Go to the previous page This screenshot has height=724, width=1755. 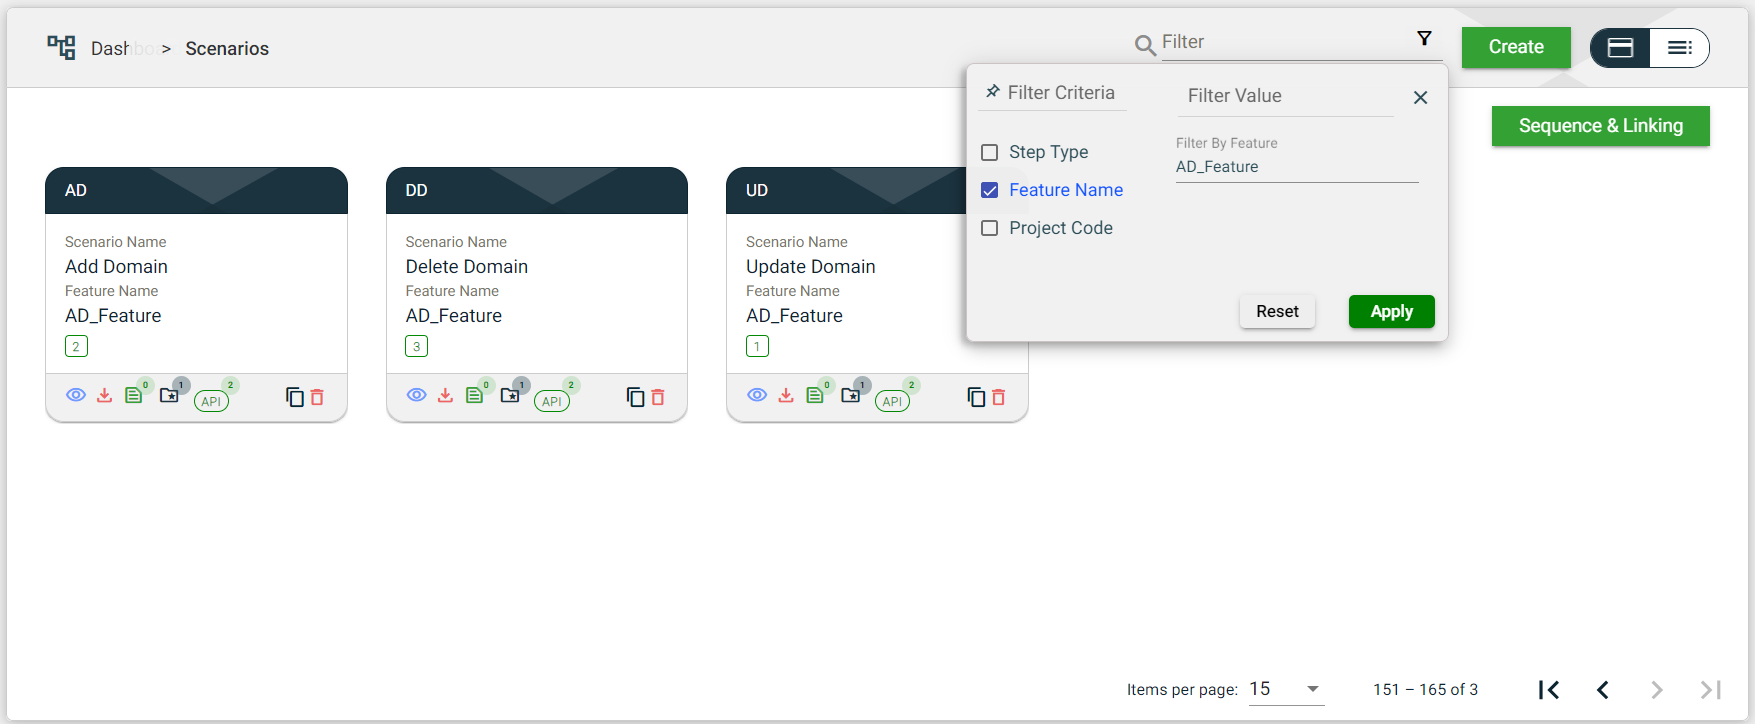[x=1603, y=690]
